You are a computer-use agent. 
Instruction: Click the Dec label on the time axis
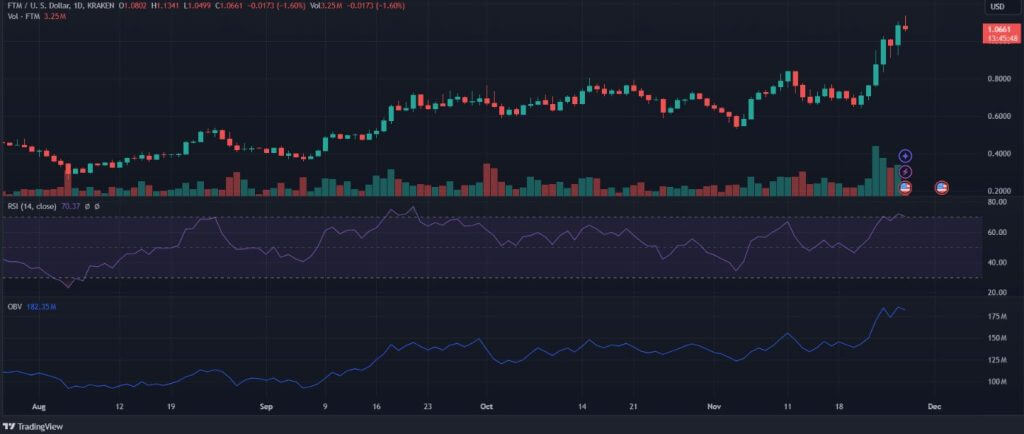coord(934,406)
